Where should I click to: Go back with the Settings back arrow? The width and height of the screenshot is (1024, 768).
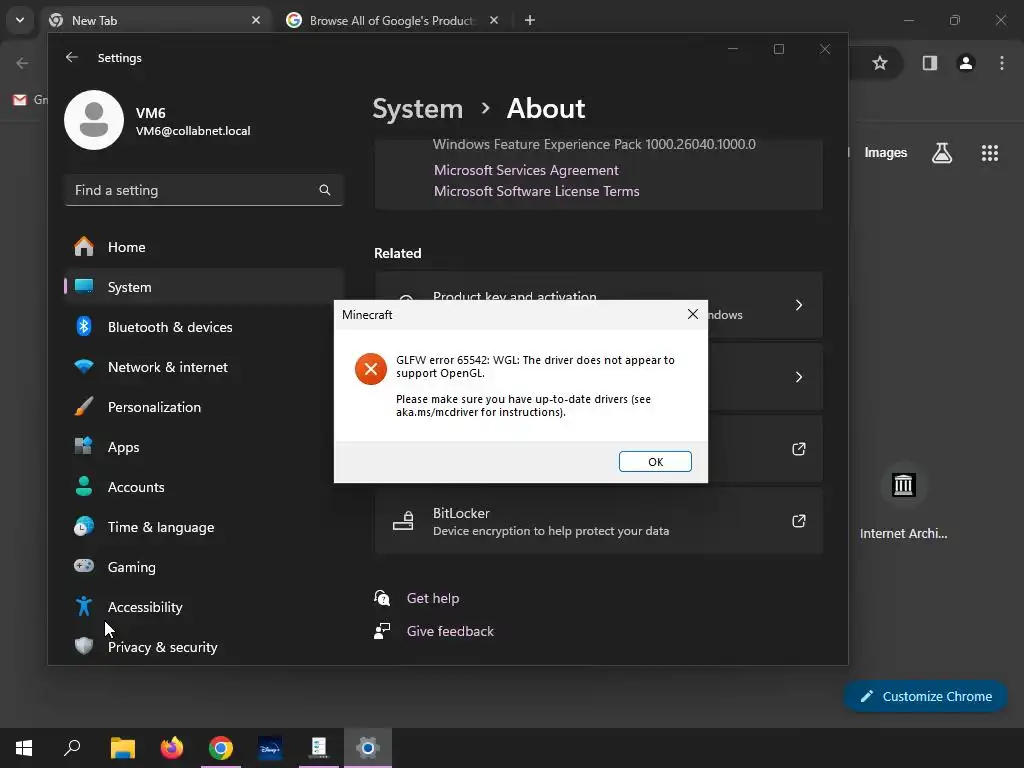(72, 57)
